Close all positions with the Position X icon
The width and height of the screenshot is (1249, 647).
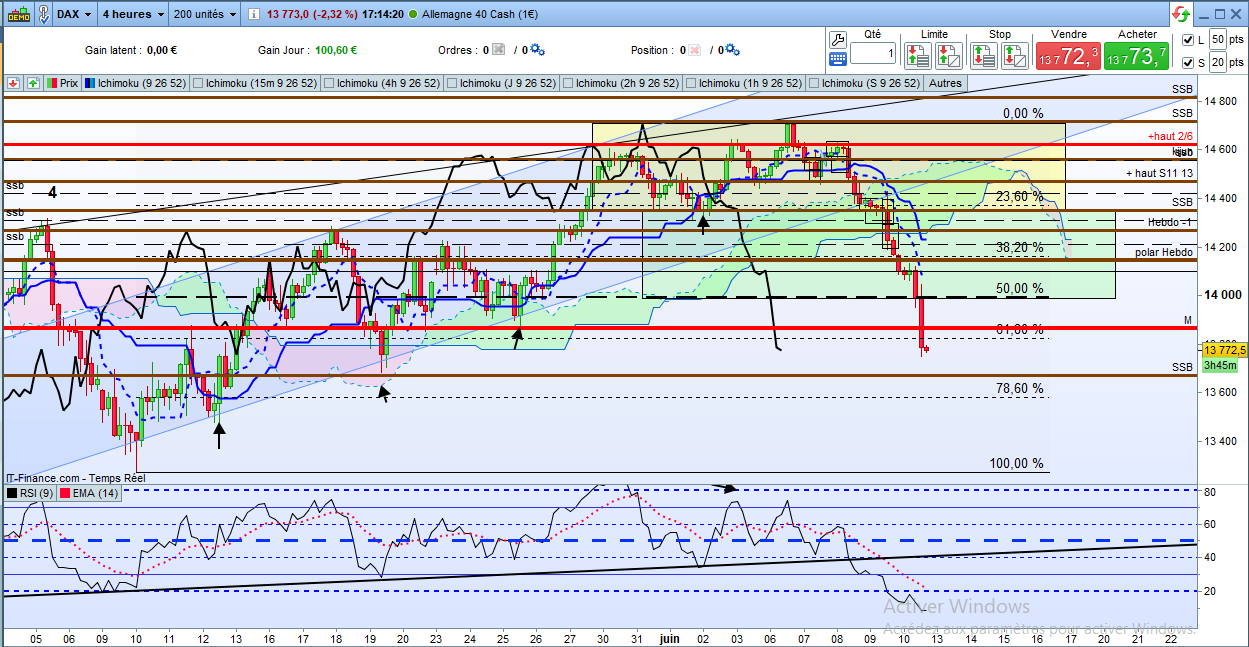[x=692, y=50]
